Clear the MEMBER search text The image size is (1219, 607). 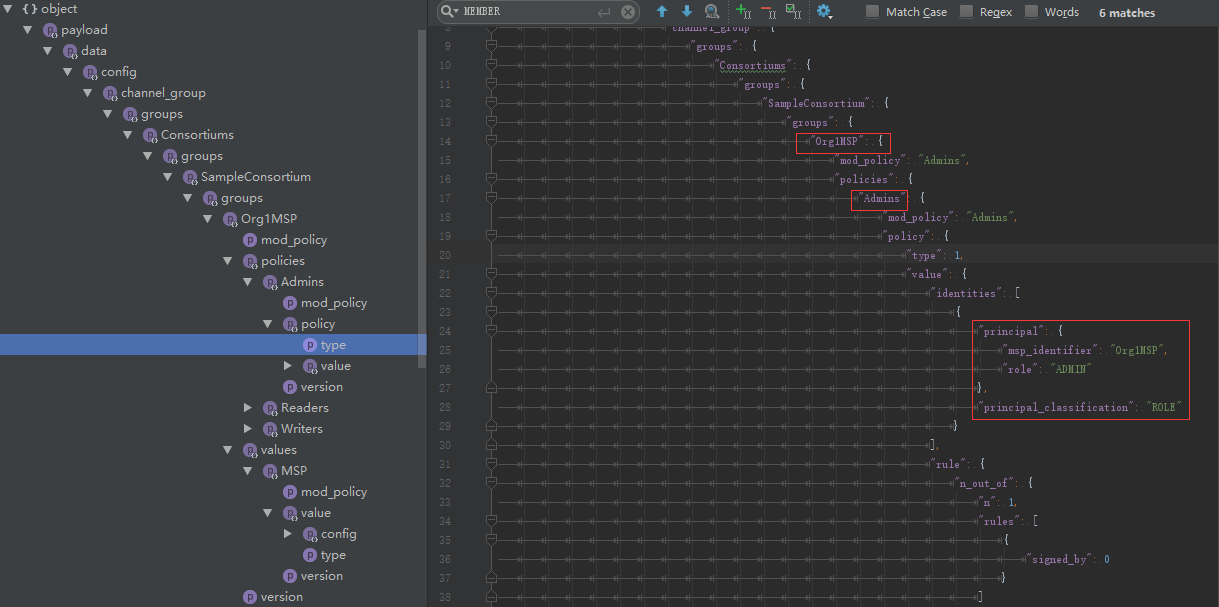(x=628, y=12)
